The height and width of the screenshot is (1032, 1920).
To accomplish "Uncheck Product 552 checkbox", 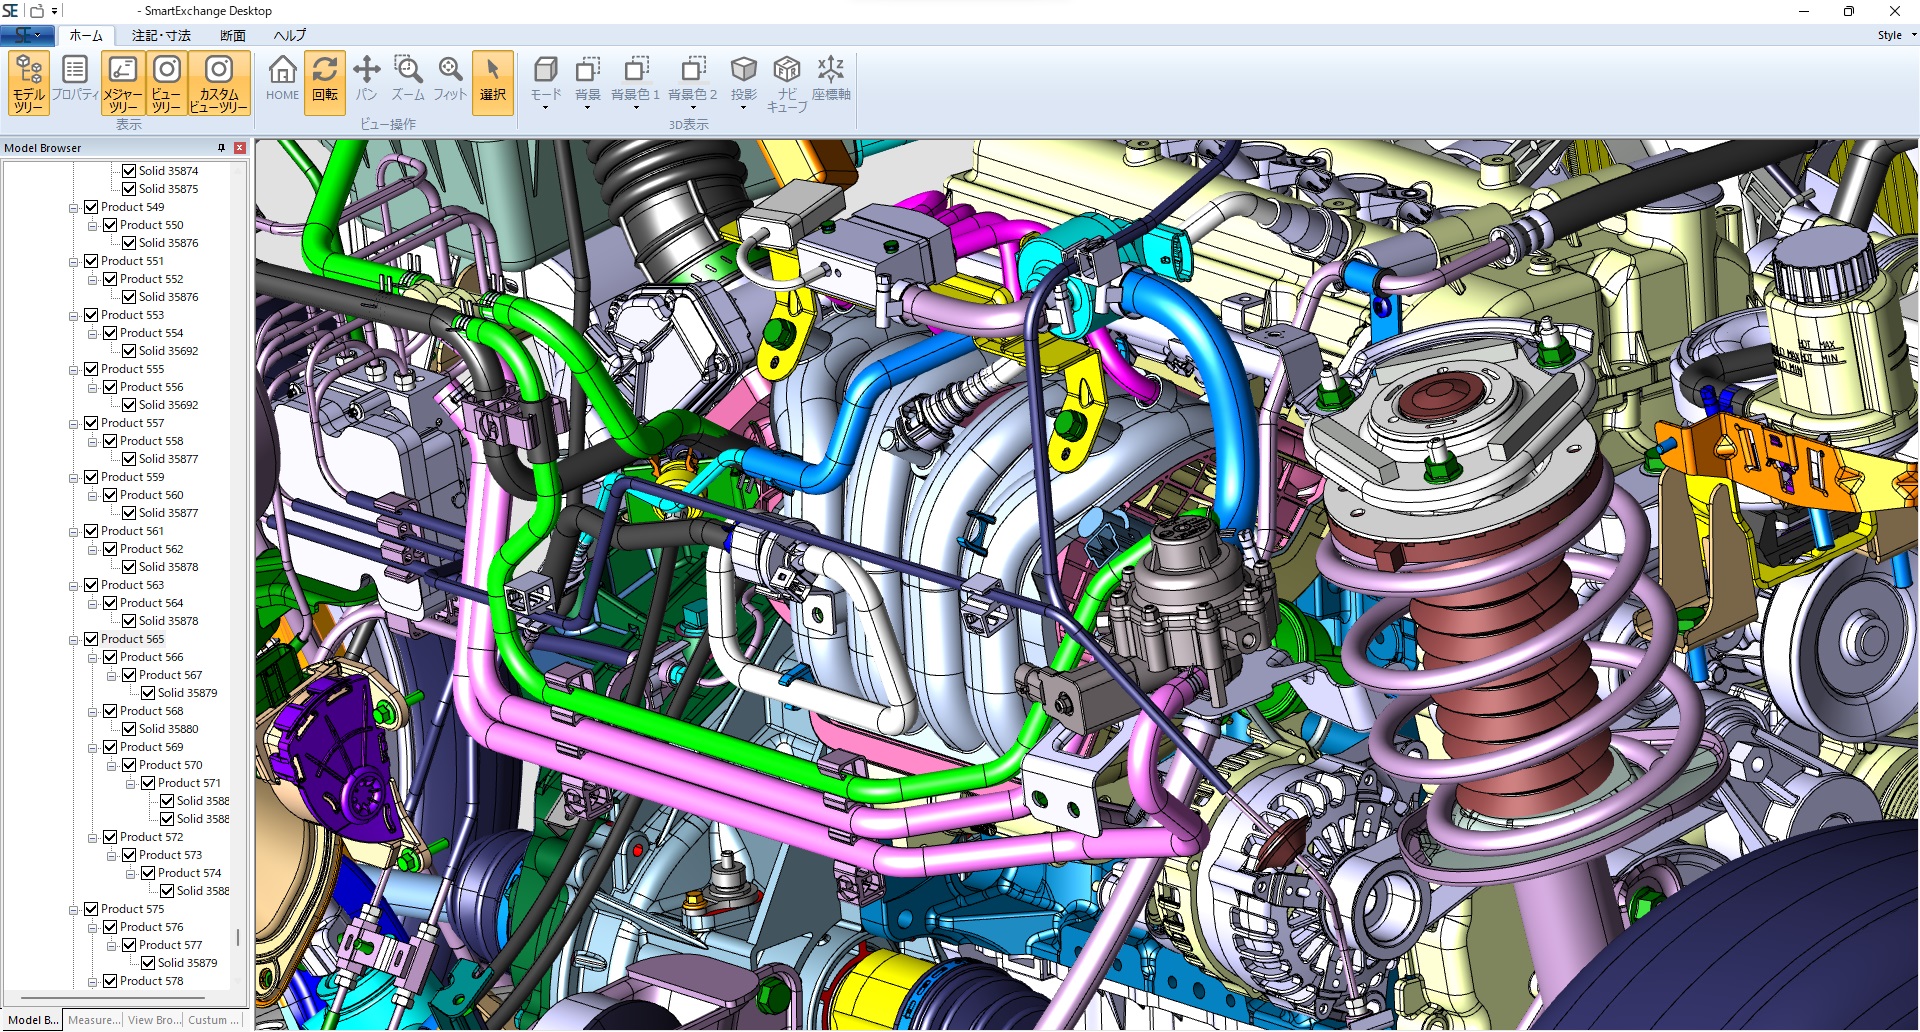I will tap(110, 279).
